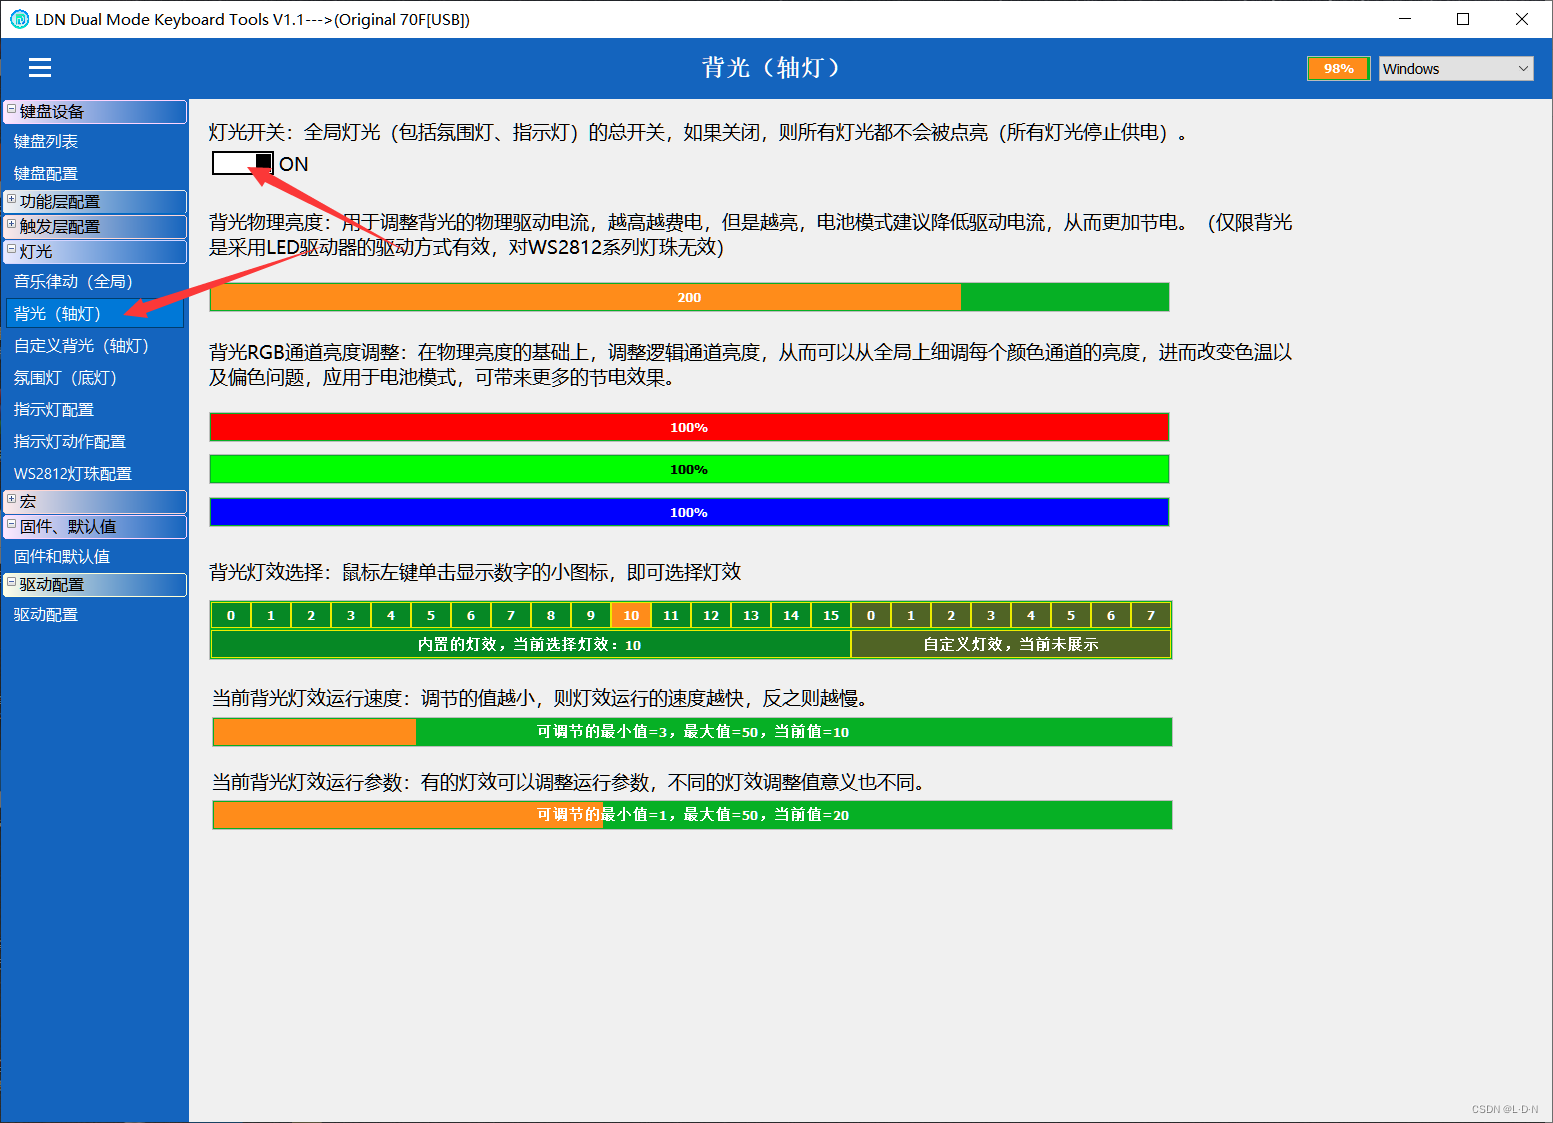The image size is (1553, 1123).
Task: Adjust the effect running parameter slider
Action: tap(692, 815)
